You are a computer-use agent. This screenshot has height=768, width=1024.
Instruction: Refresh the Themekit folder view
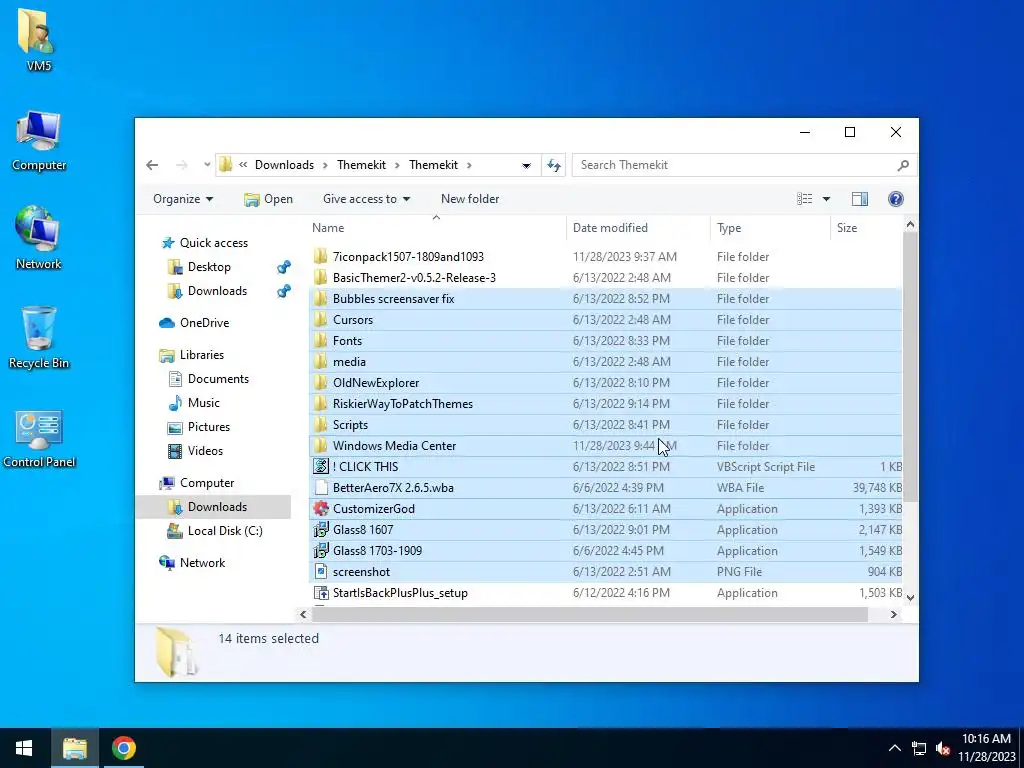click(x=554, y=165)
